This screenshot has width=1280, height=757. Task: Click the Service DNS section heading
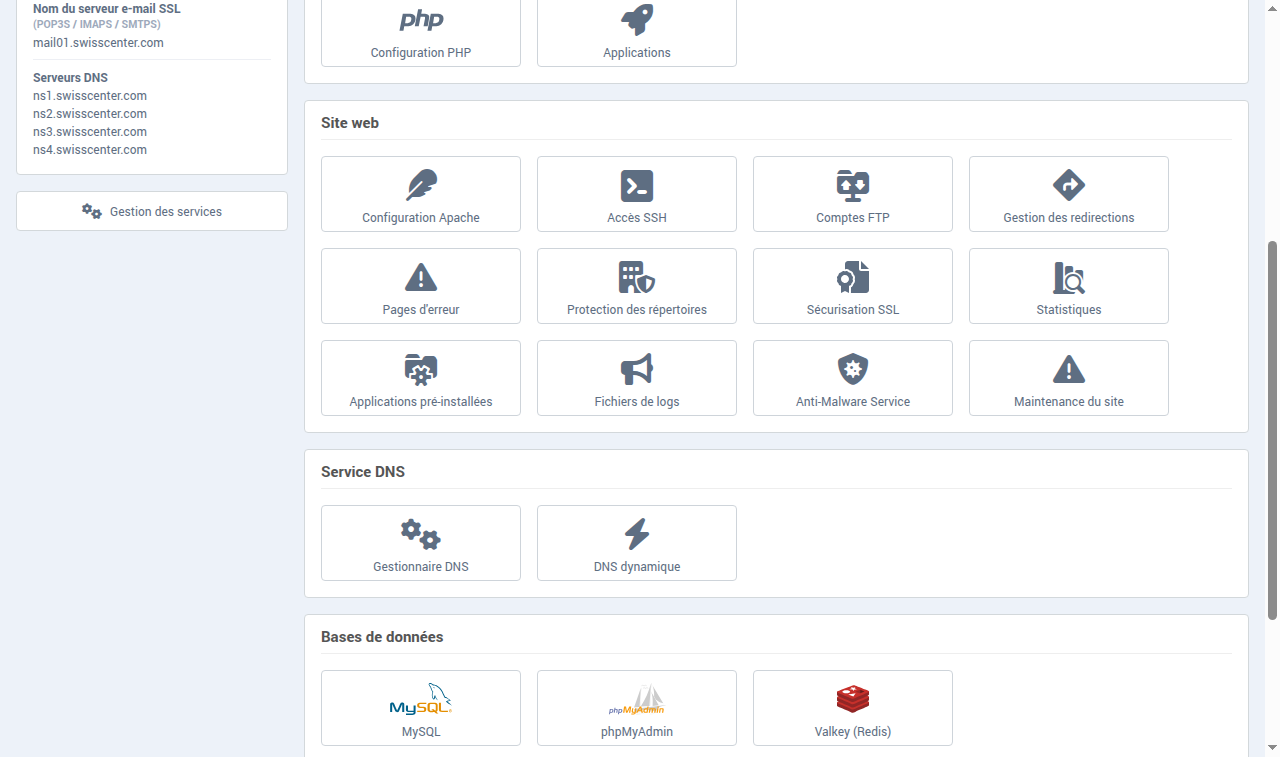[x=363, y=472]
